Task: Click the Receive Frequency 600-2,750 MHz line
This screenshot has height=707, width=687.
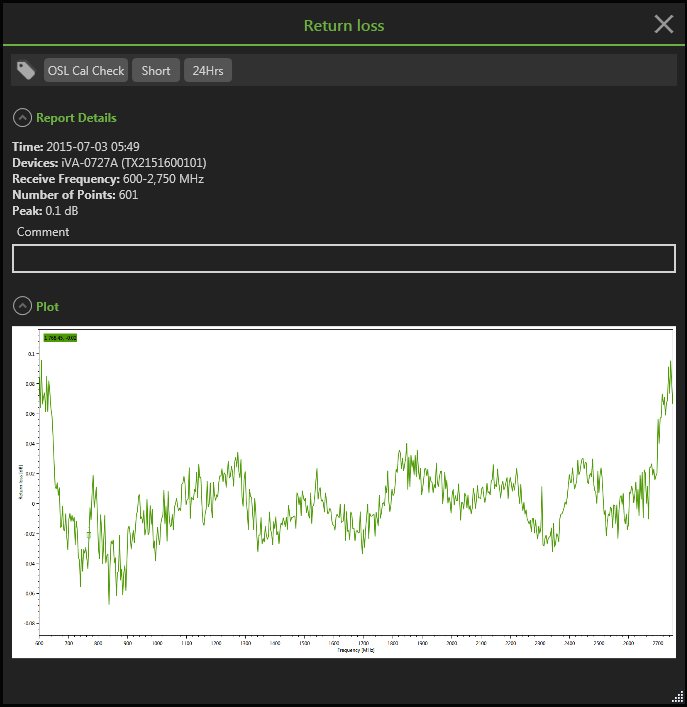Action: 107,179
